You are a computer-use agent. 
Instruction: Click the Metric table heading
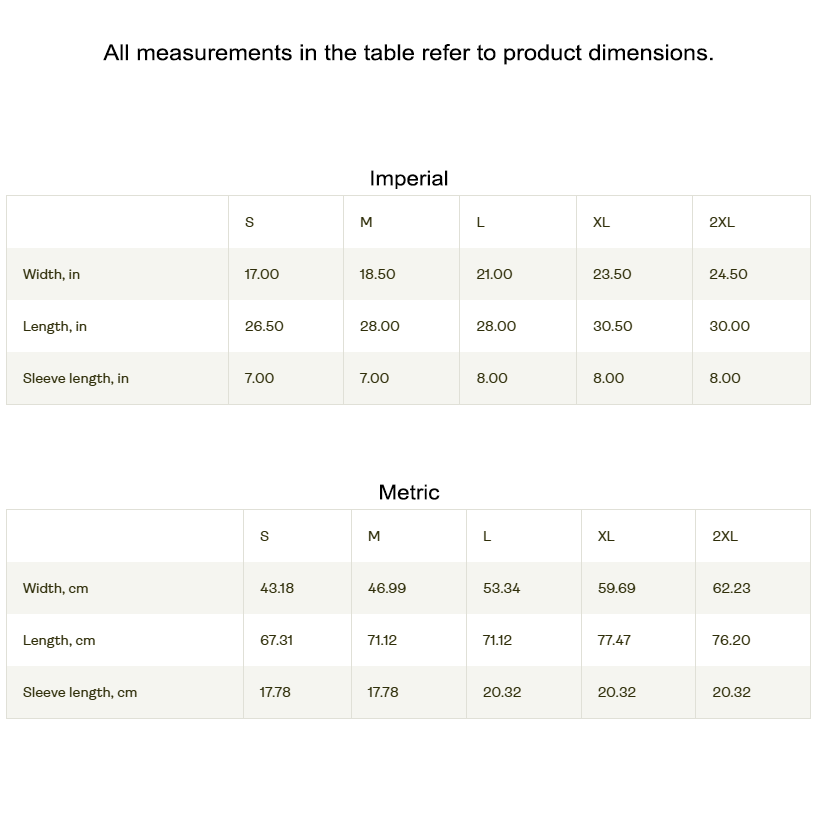tap(409, 492)
